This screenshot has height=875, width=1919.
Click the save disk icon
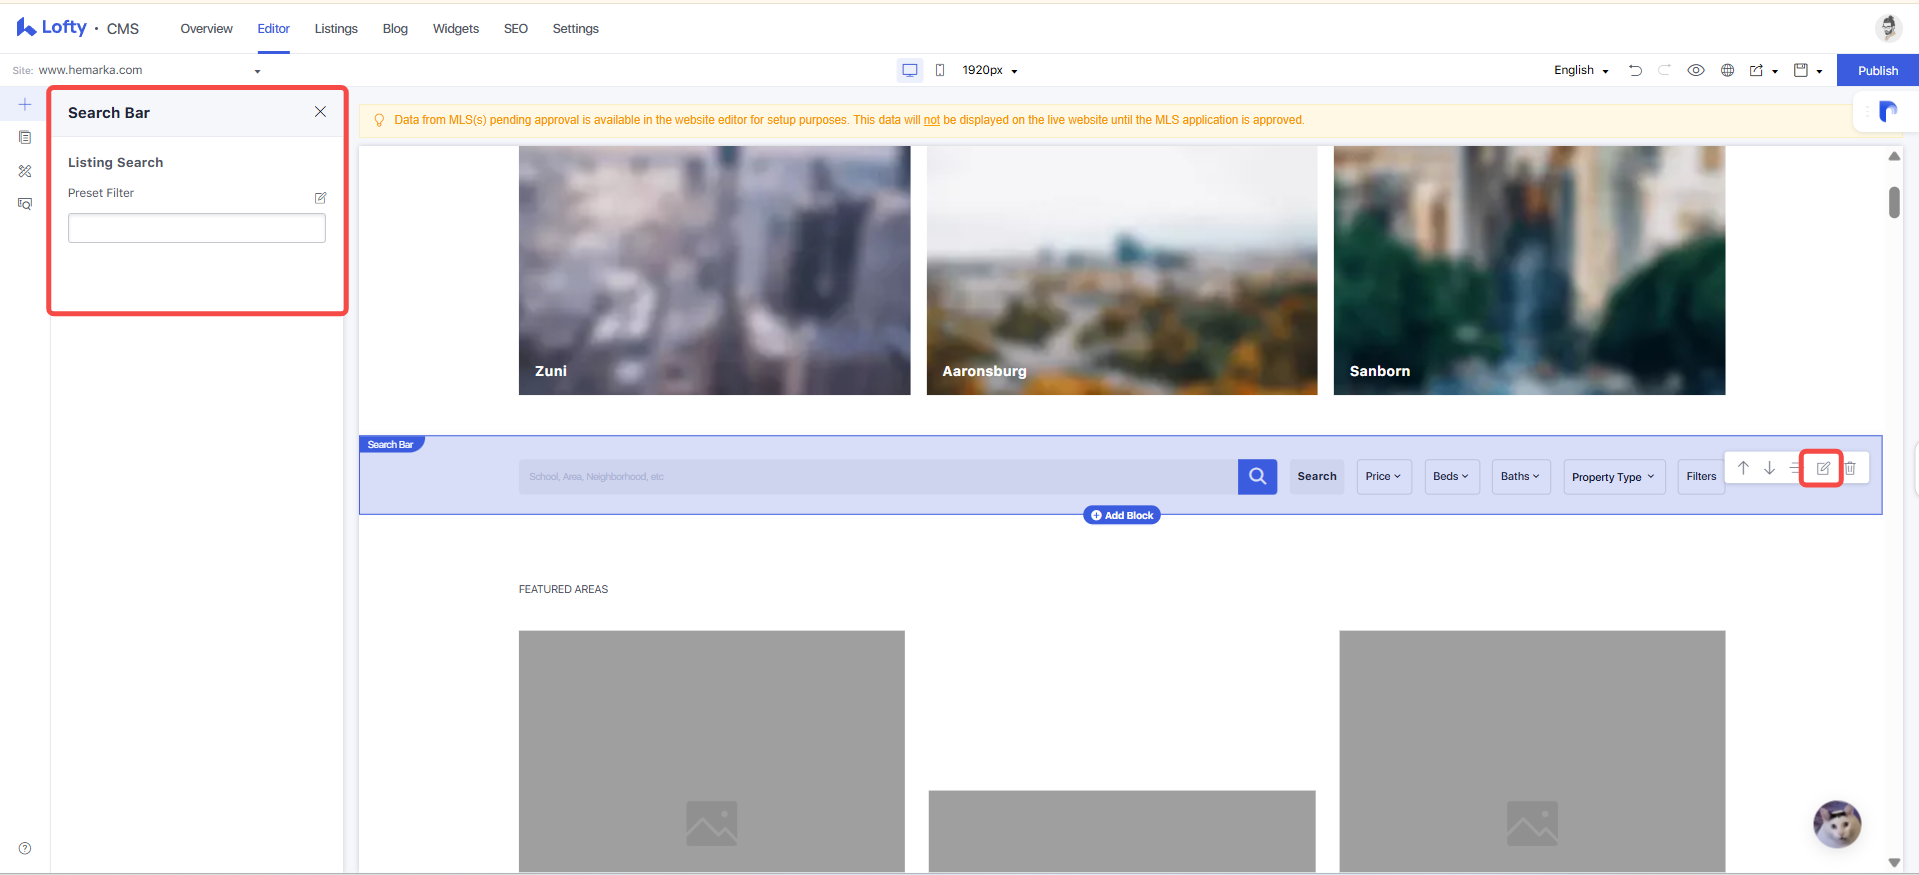click(1801, 70)
